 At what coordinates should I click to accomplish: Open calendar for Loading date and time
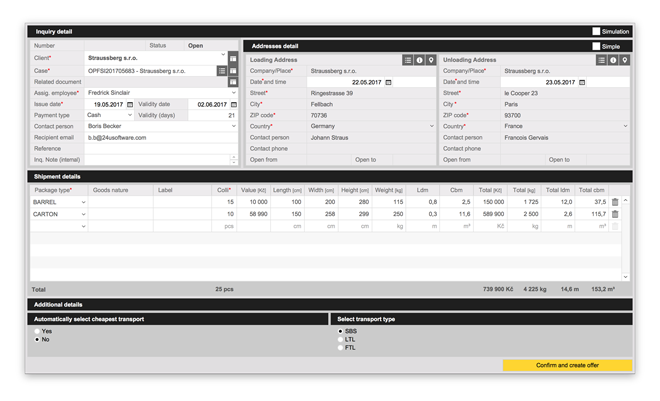[389, 82]
